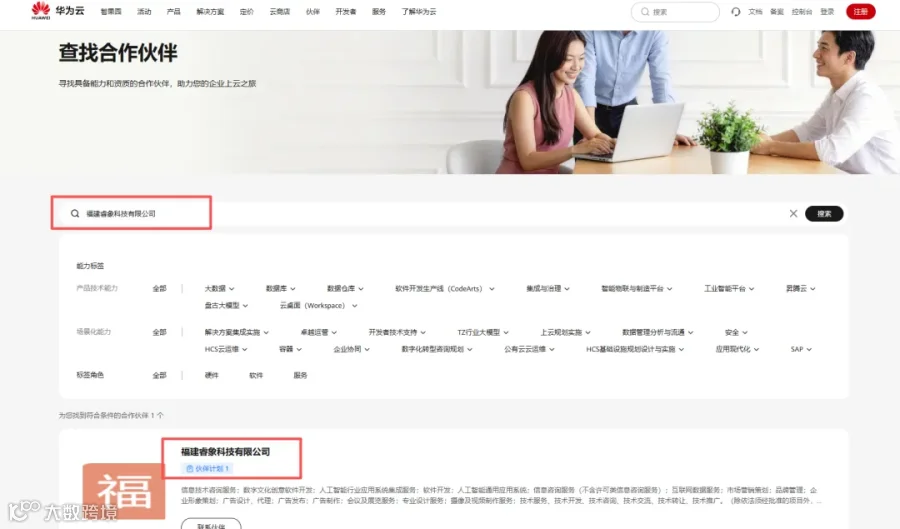This screenshot has width=900, height=529.
Task: Open the 解决方案 menu
Action: [210, 11]
